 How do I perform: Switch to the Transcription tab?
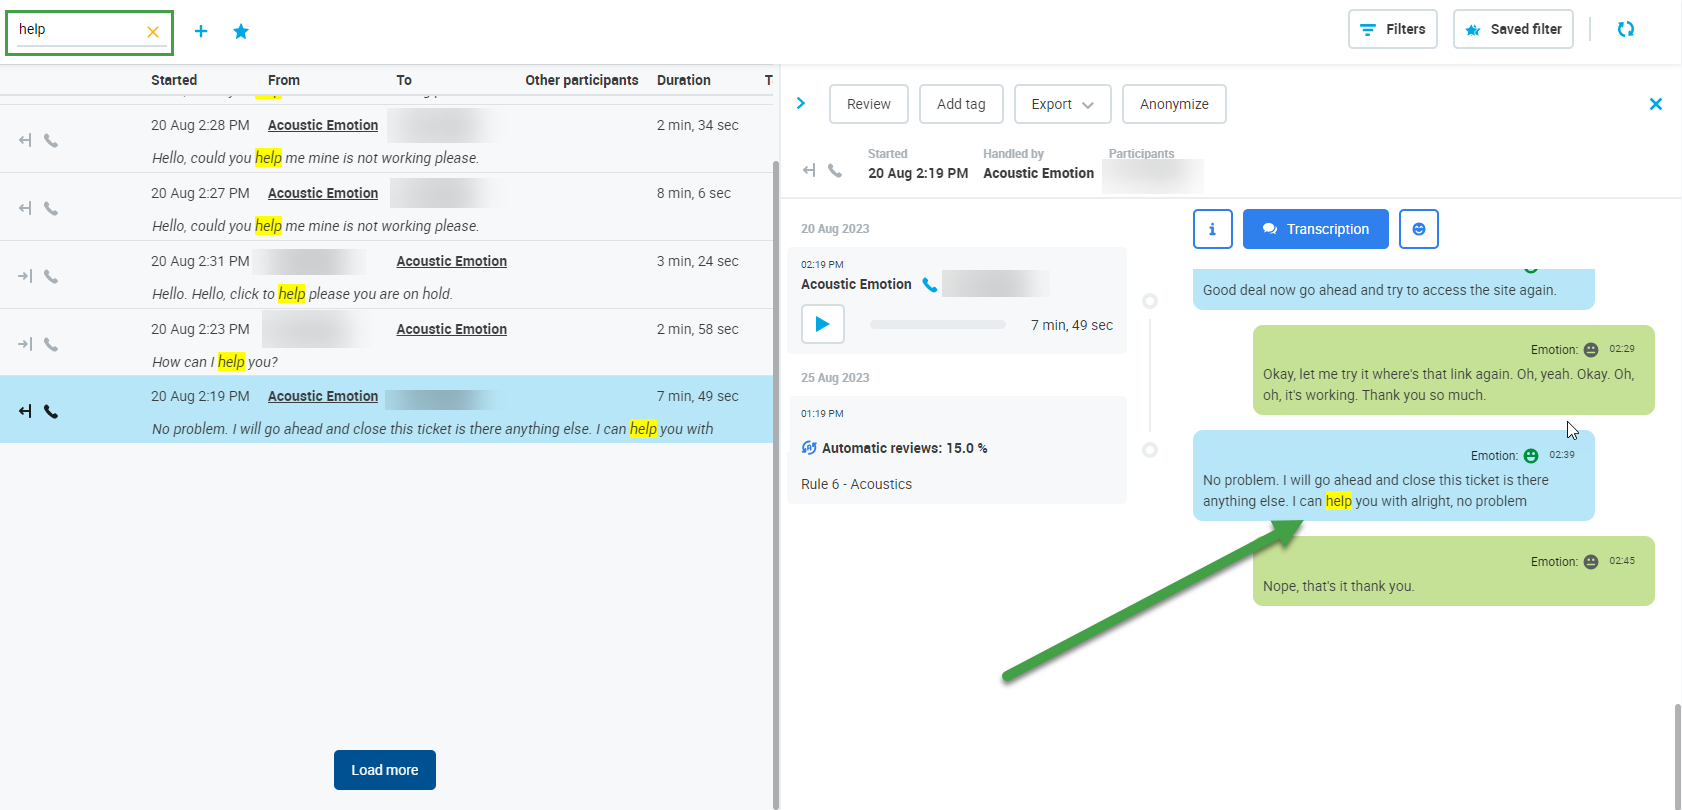tap(1315, 229)
